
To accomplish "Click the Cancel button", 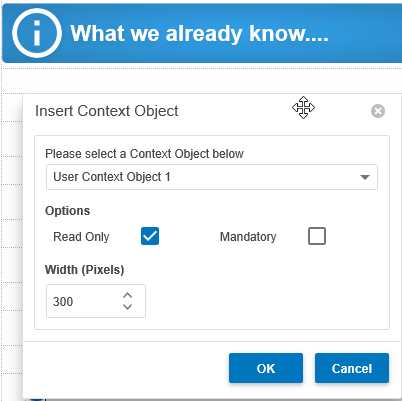I will coord(352,368).
